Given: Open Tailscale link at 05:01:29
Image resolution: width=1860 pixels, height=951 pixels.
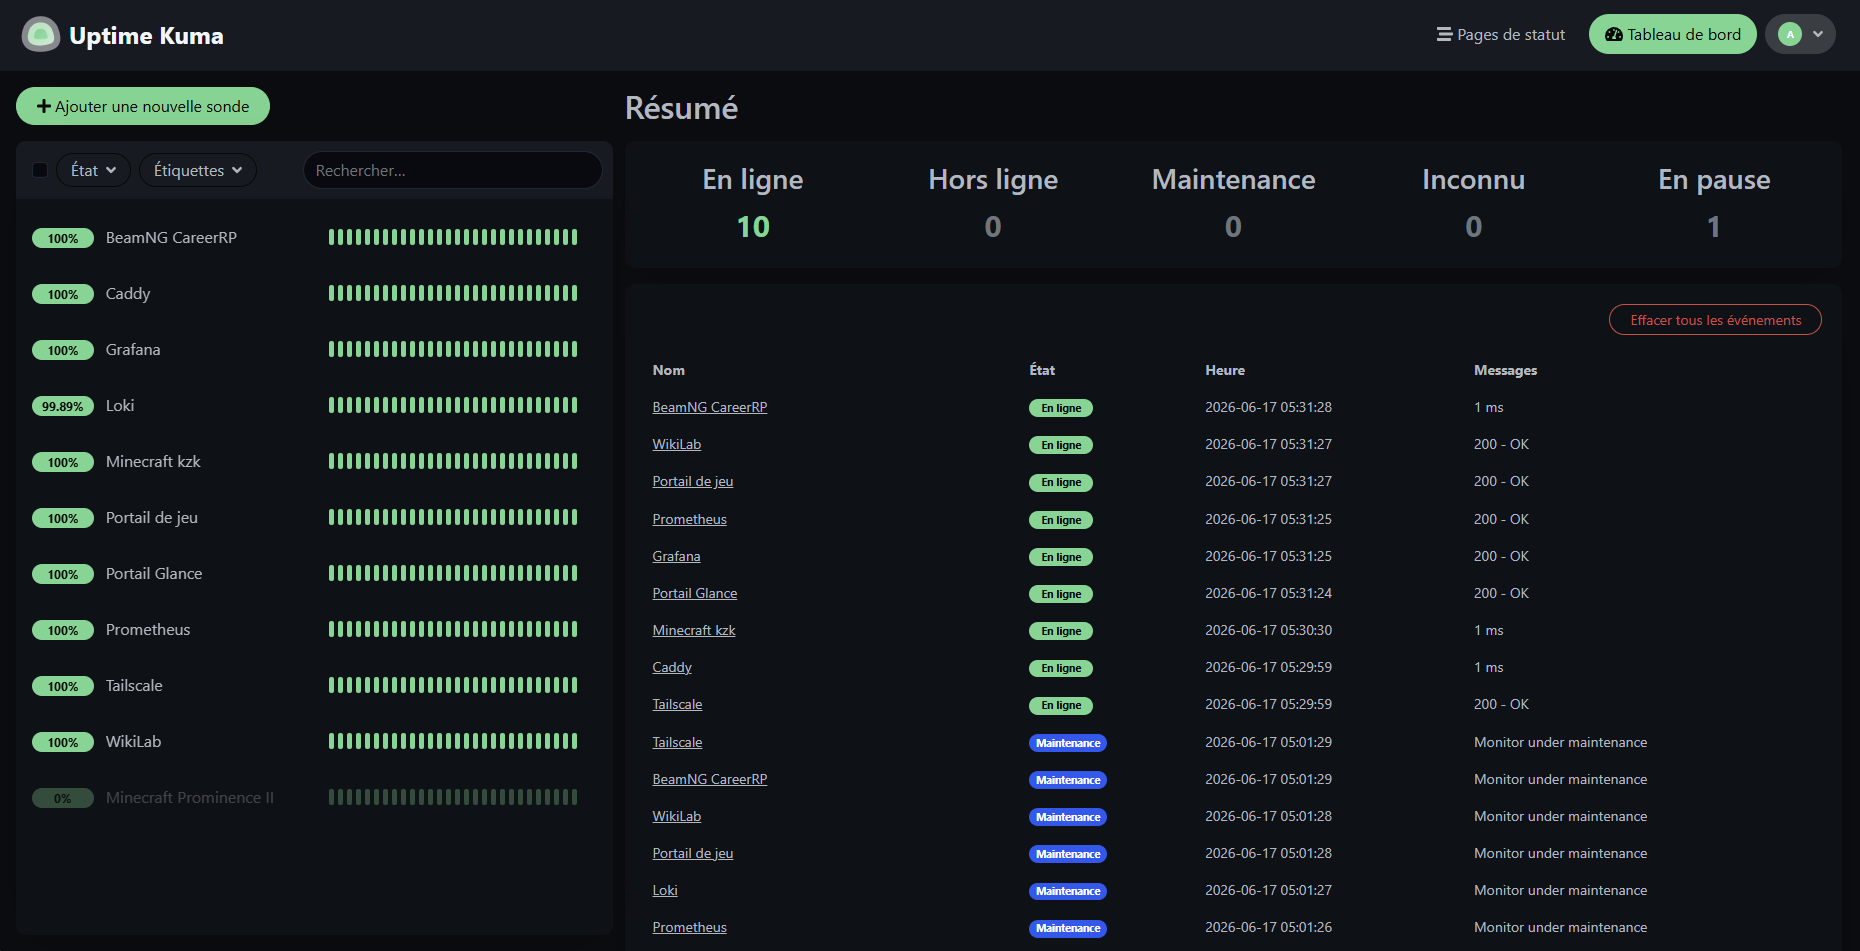Looking at the screenshot, I should 678,742.
